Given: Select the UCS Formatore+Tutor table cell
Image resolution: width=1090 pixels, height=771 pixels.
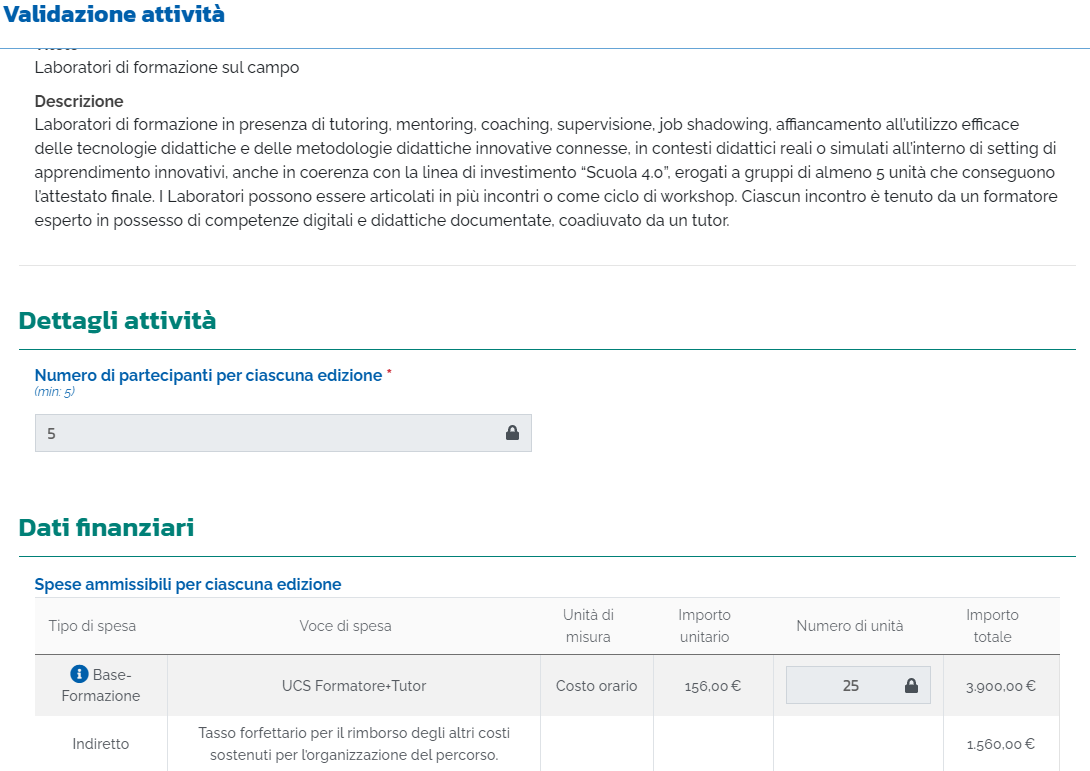Looking at the screenshot, I should click(x=354, y=685).
